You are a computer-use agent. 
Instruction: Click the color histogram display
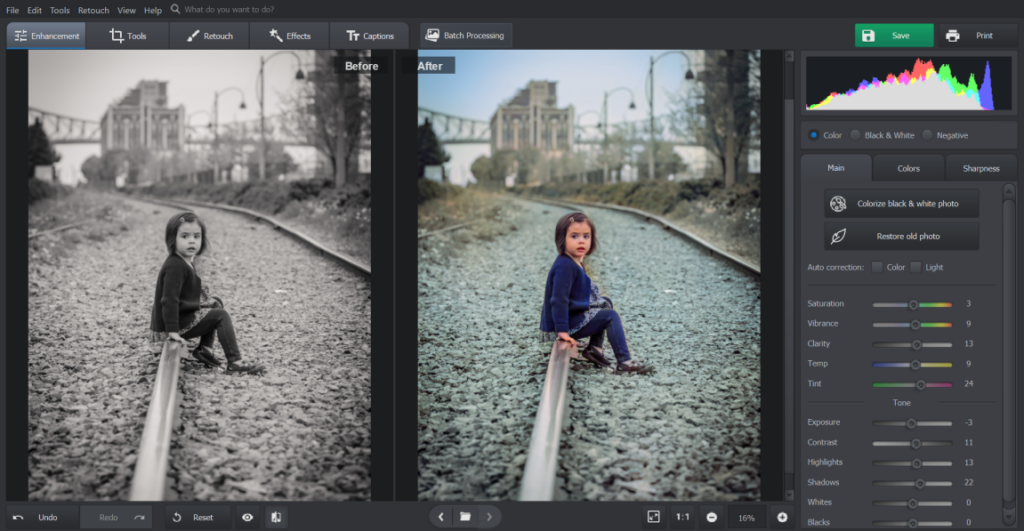click(x=908, y=83)
